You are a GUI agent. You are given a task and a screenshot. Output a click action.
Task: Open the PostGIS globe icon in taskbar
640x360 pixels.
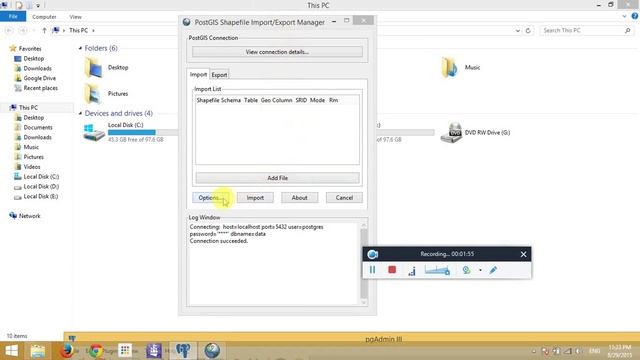pyautogui.click(x=212, y=351)
